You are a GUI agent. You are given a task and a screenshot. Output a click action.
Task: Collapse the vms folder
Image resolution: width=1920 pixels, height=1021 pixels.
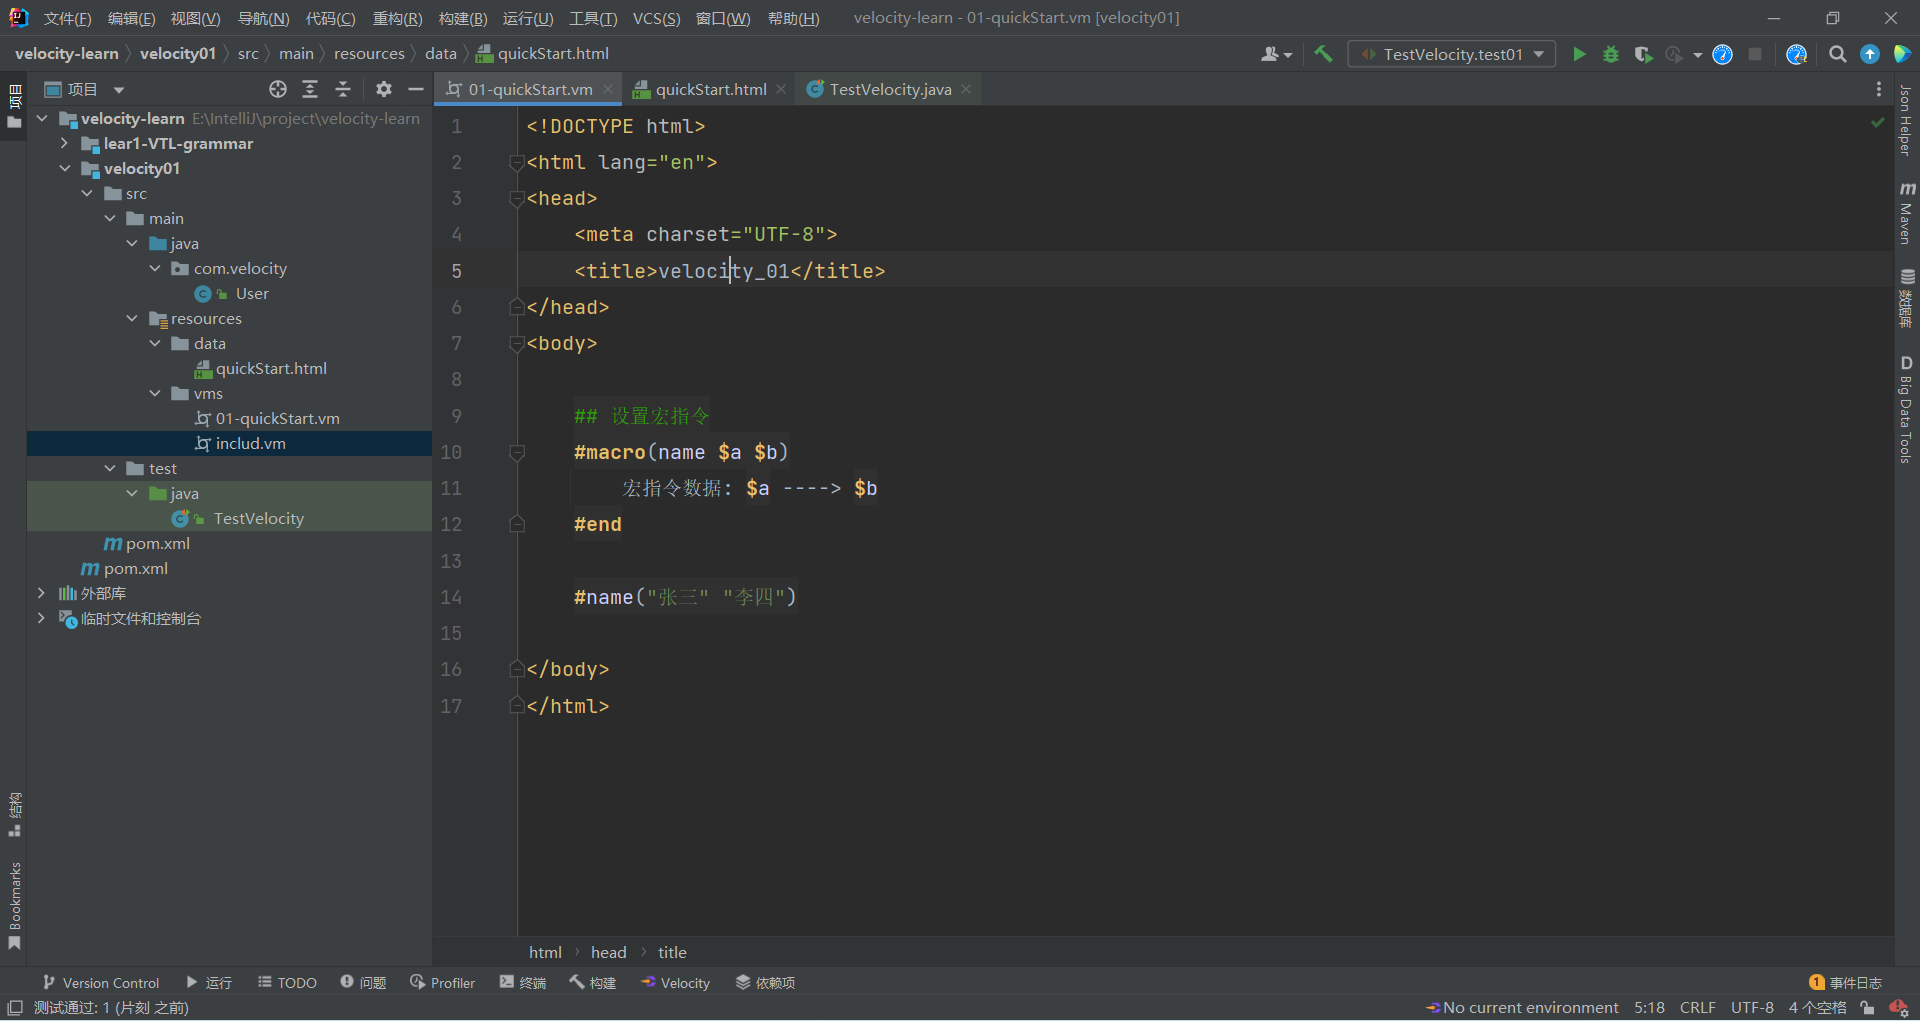tap(155, 393)
